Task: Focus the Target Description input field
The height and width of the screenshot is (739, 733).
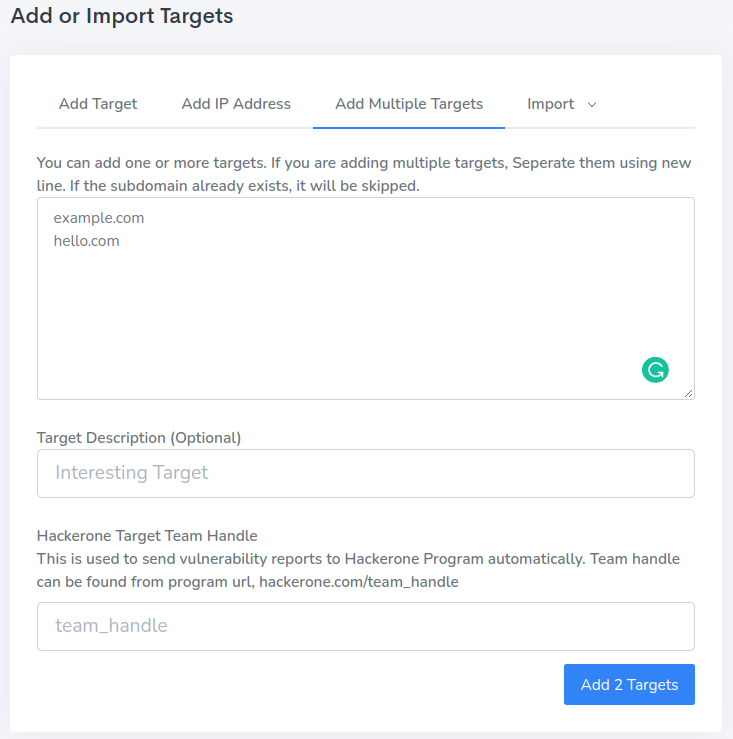Action: pyautogui.click(x=365, y=473)
